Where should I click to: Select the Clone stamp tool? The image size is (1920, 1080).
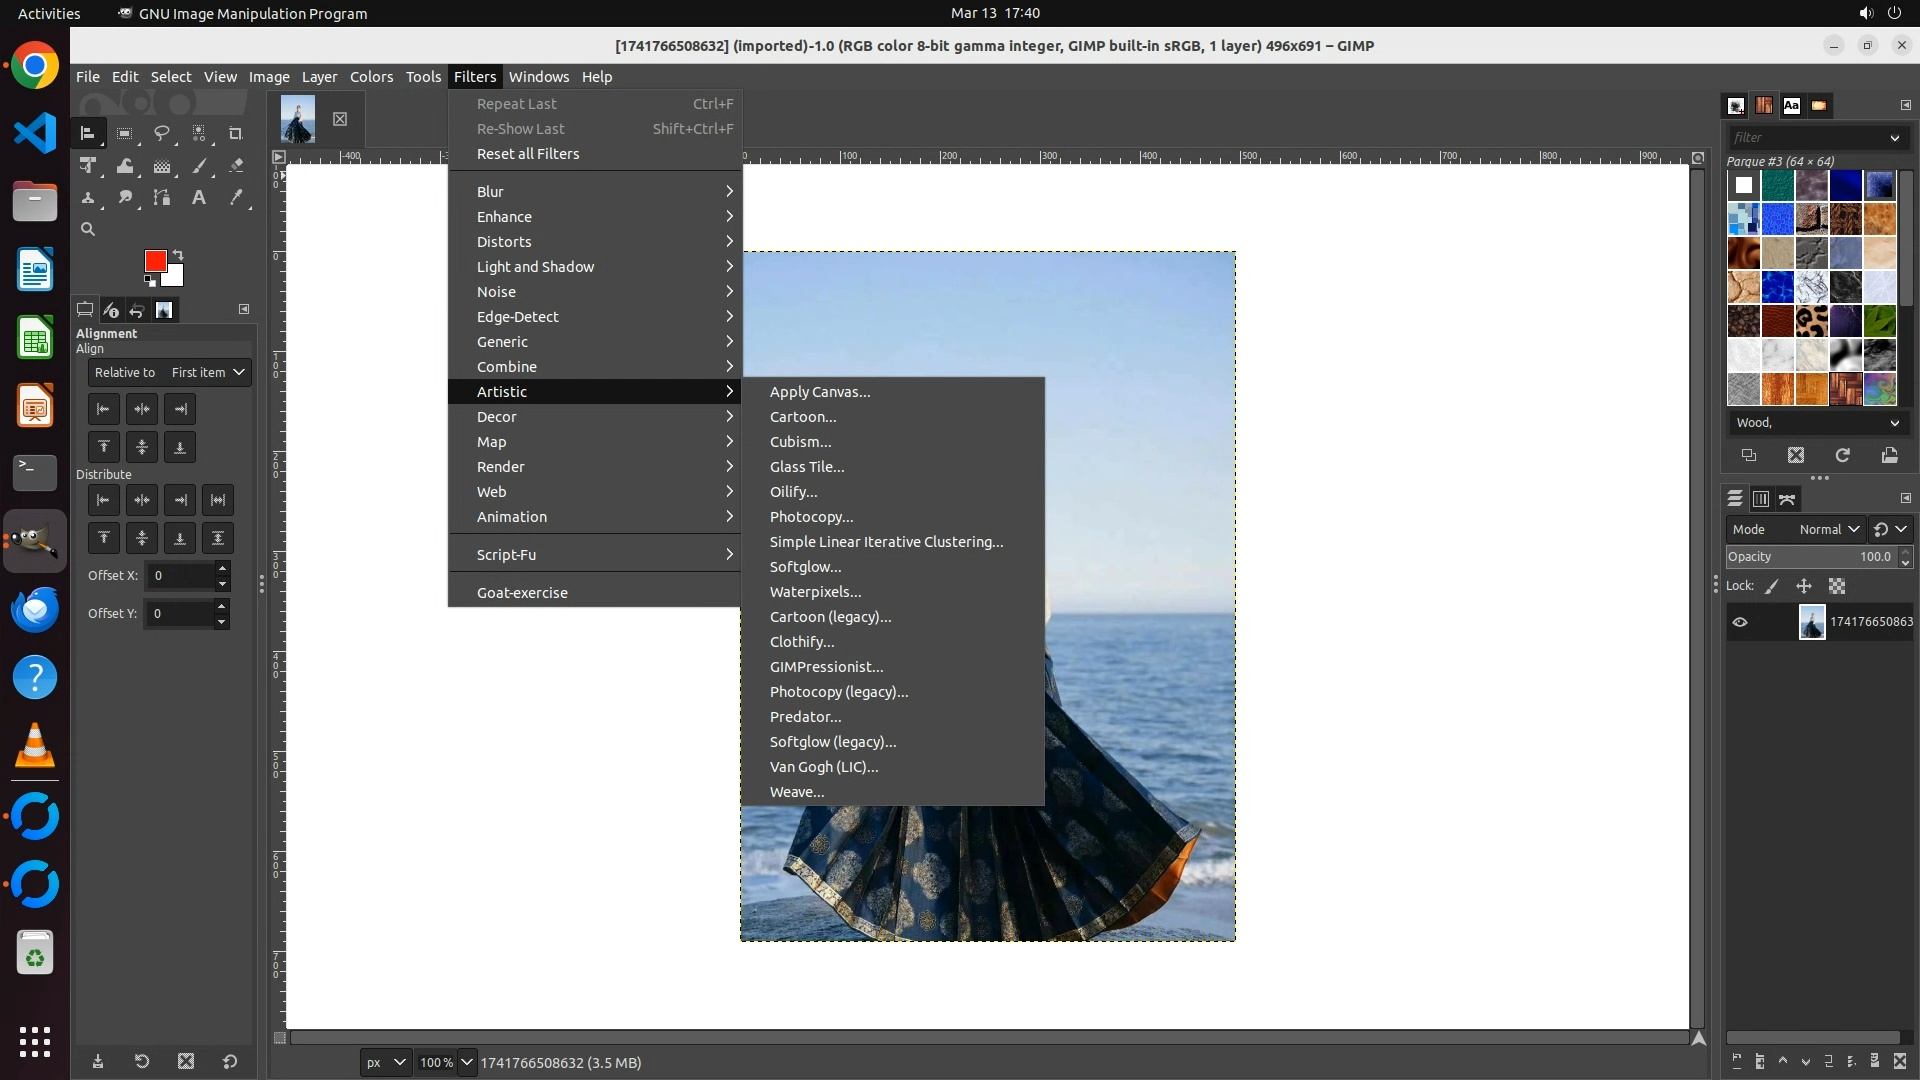point(88,198)
